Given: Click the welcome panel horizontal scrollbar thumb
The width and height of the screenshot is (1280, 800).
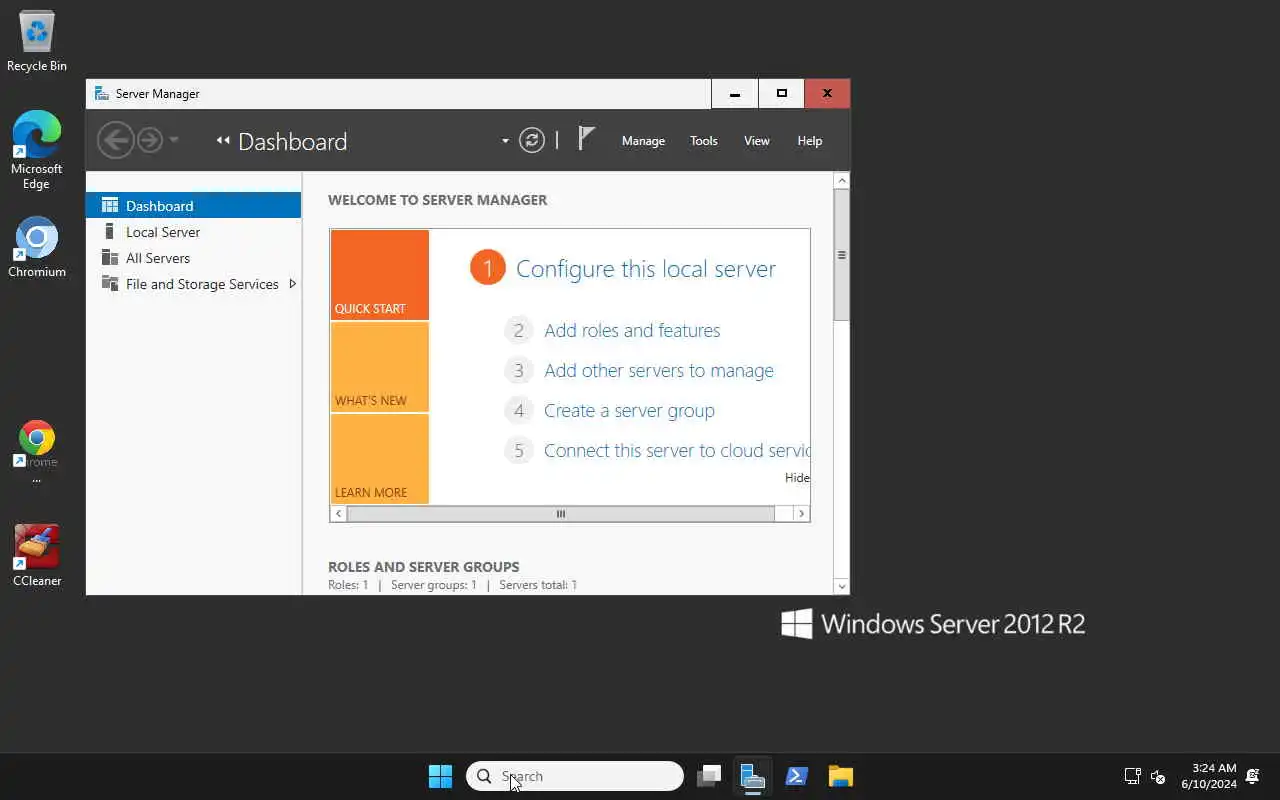Looking at the screenshot, I should pos(561,513).
